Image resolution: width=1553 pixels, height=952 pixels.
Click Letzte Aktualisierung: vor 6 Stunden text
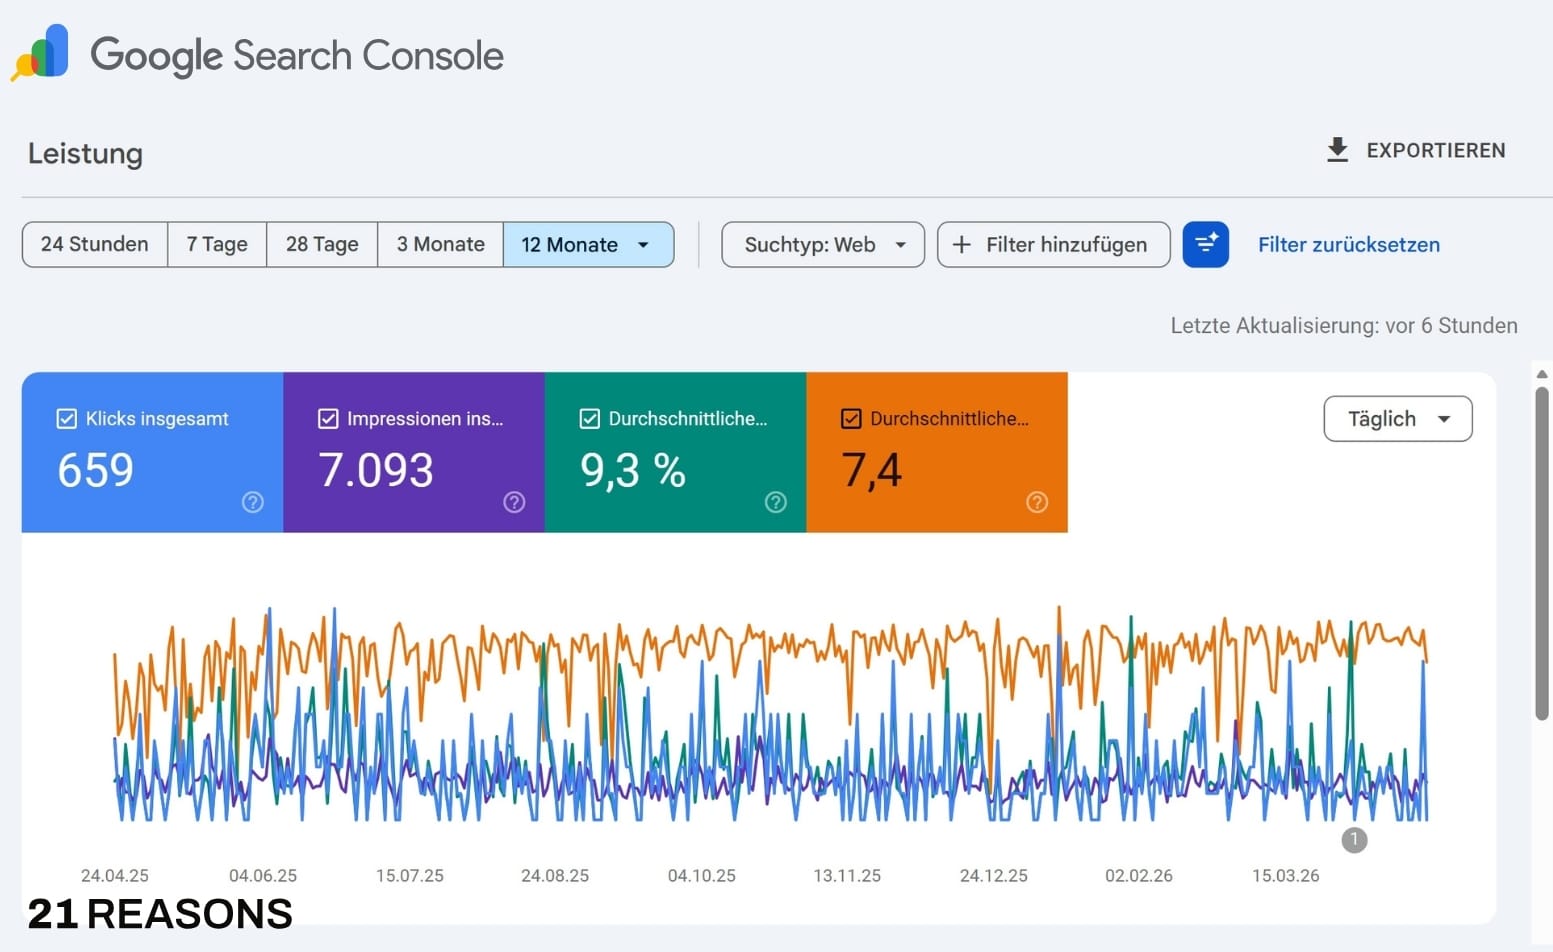[1344, 326]
